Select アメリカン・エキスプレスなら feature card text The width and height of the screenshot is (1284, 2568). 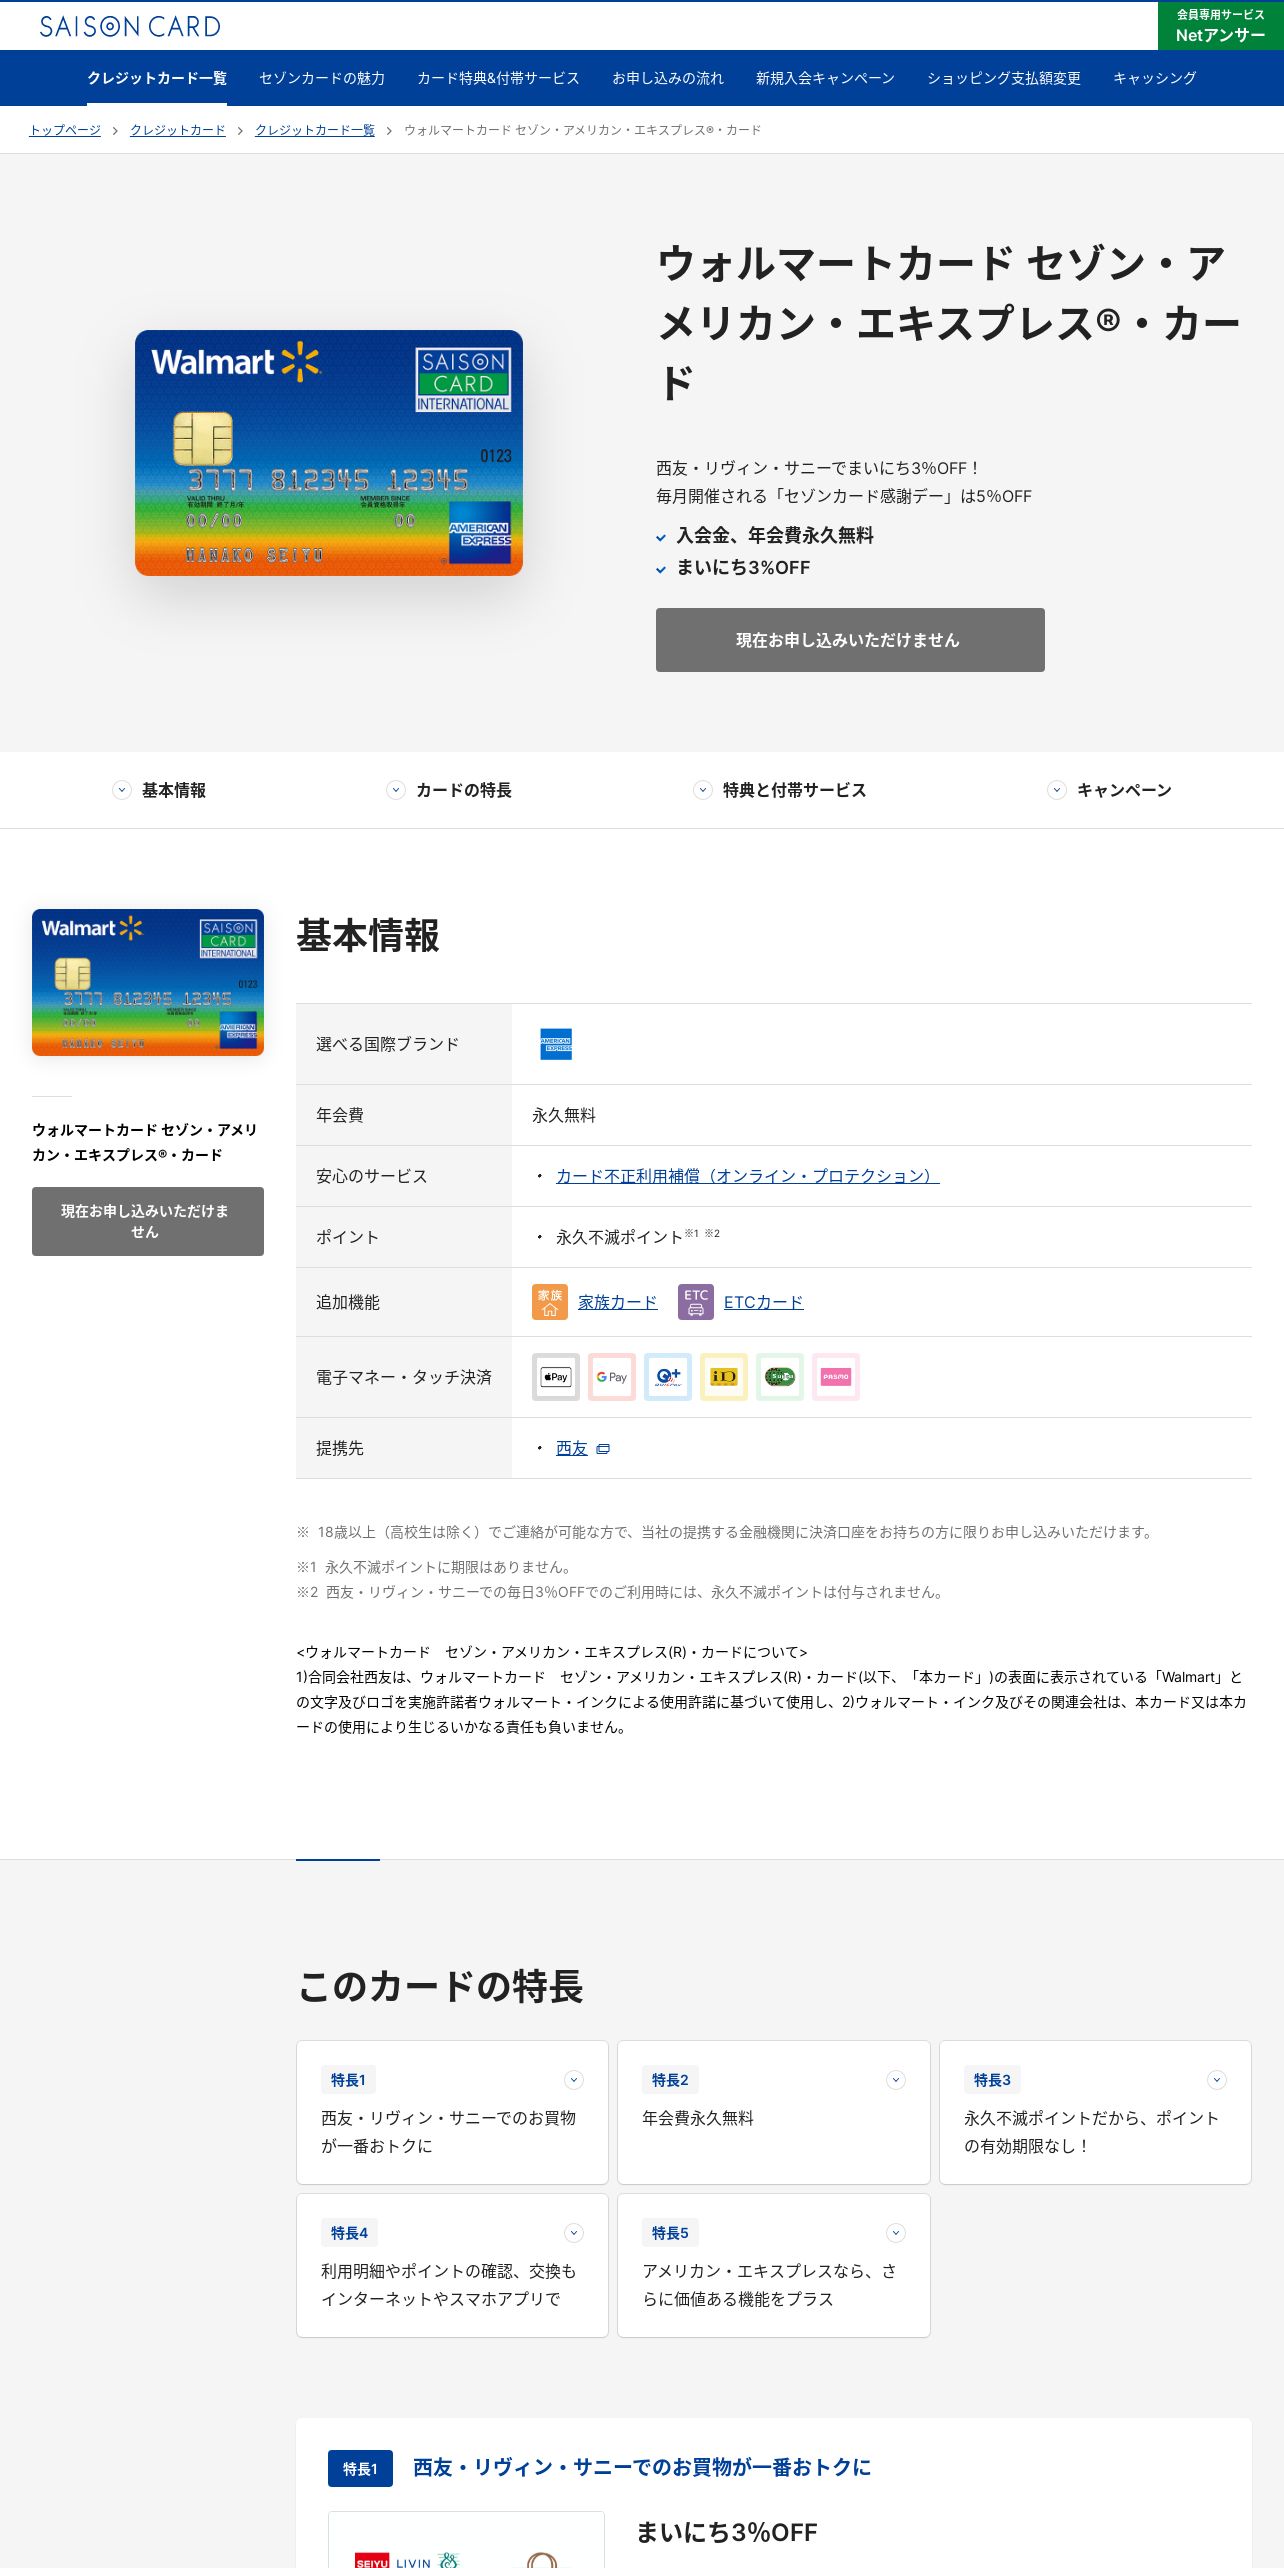769,2285
